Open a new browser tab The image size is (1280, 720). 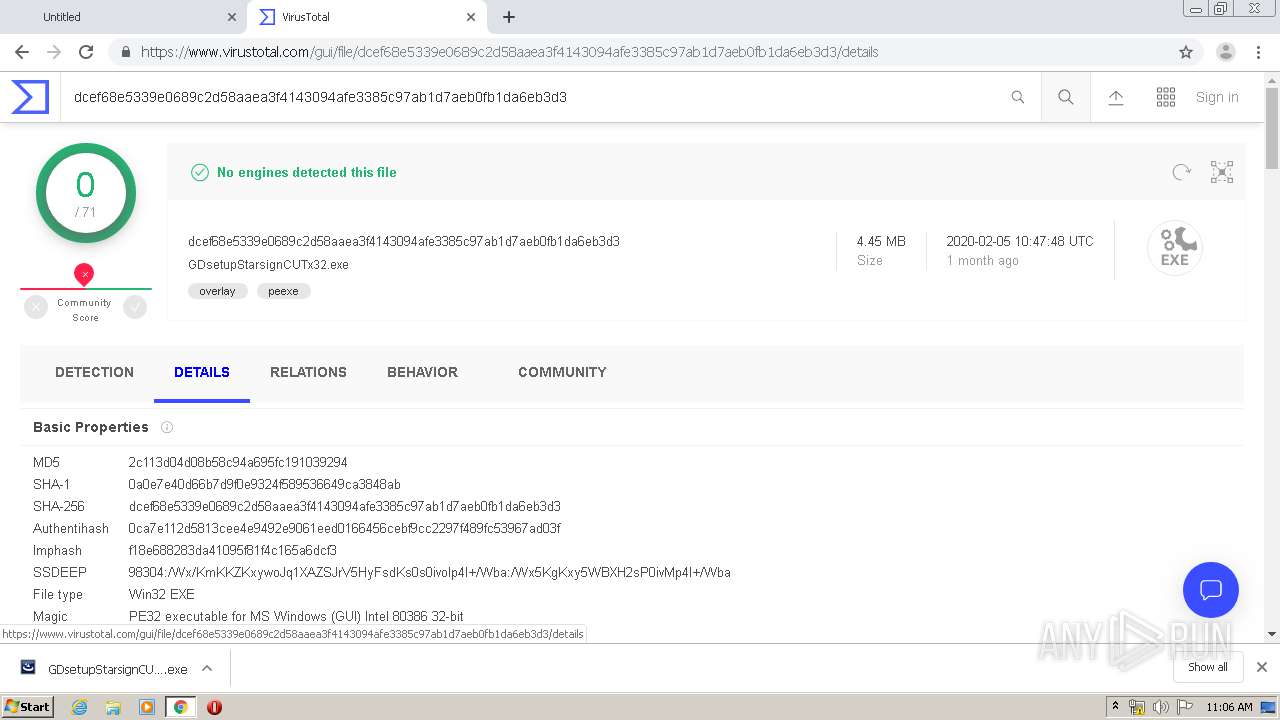coord(509,17)
